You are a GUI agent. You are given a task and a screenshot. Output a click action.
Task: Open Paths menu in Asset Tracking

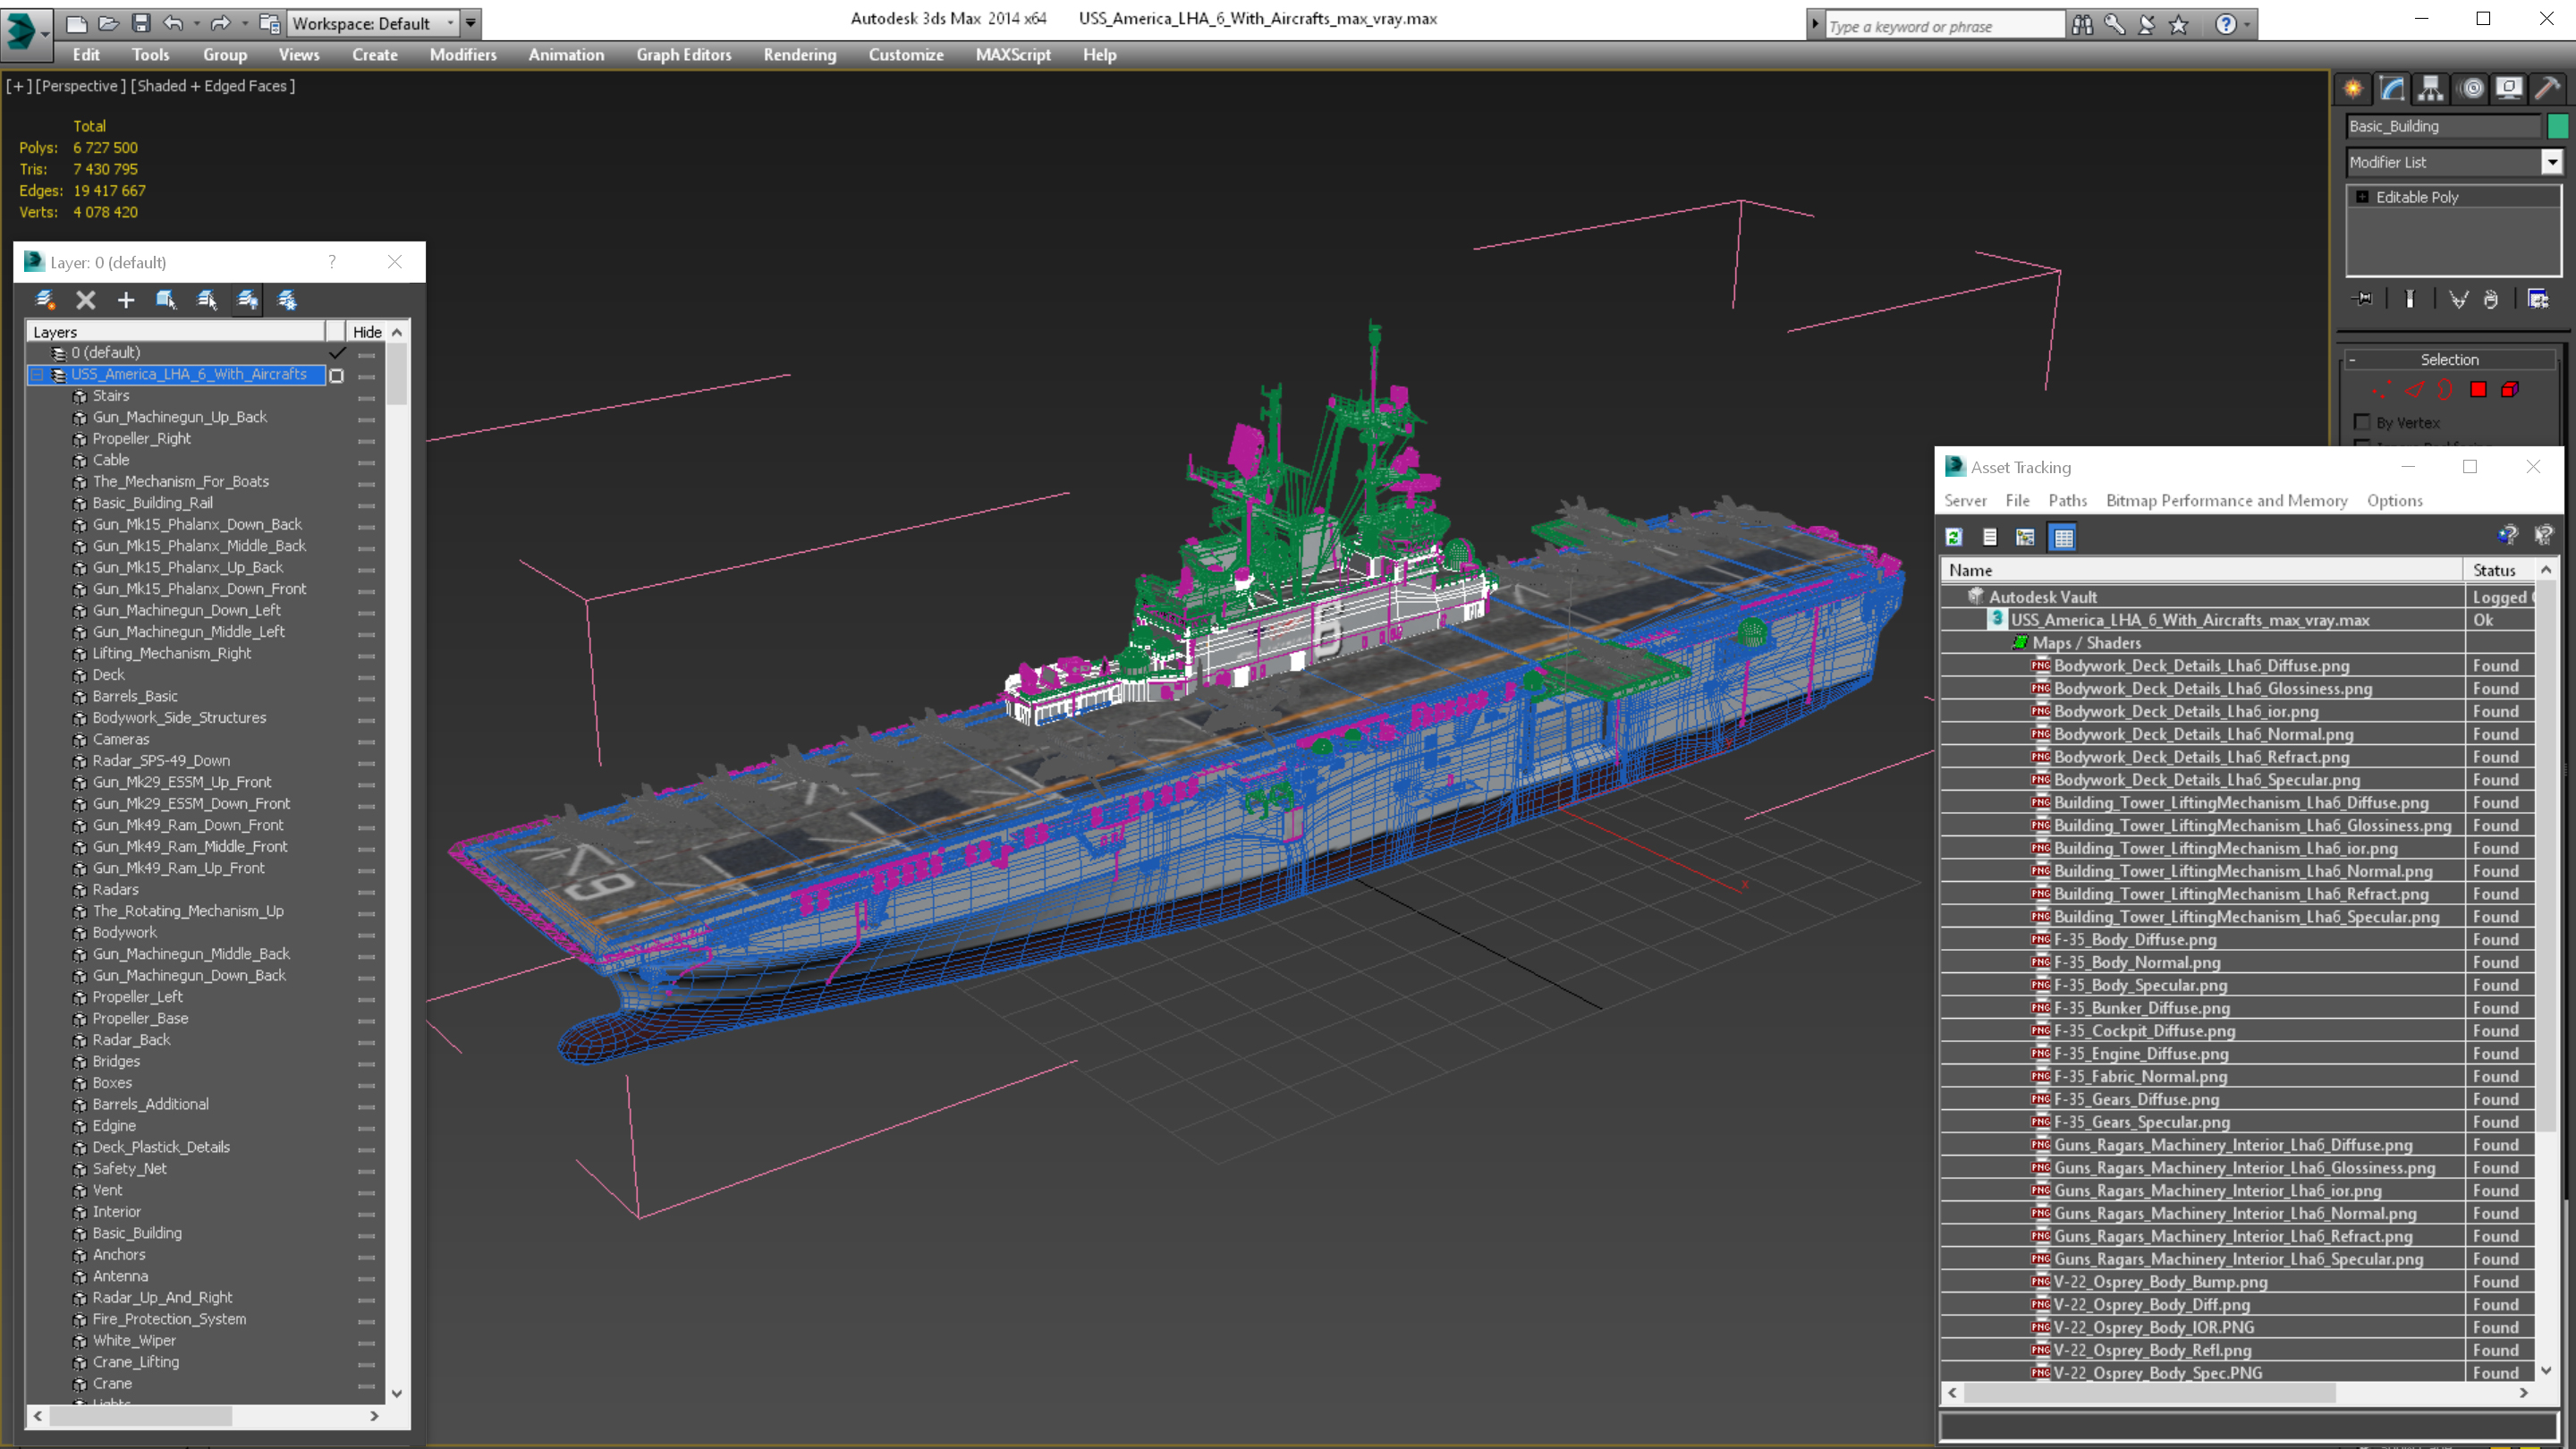click(2067, 501)
